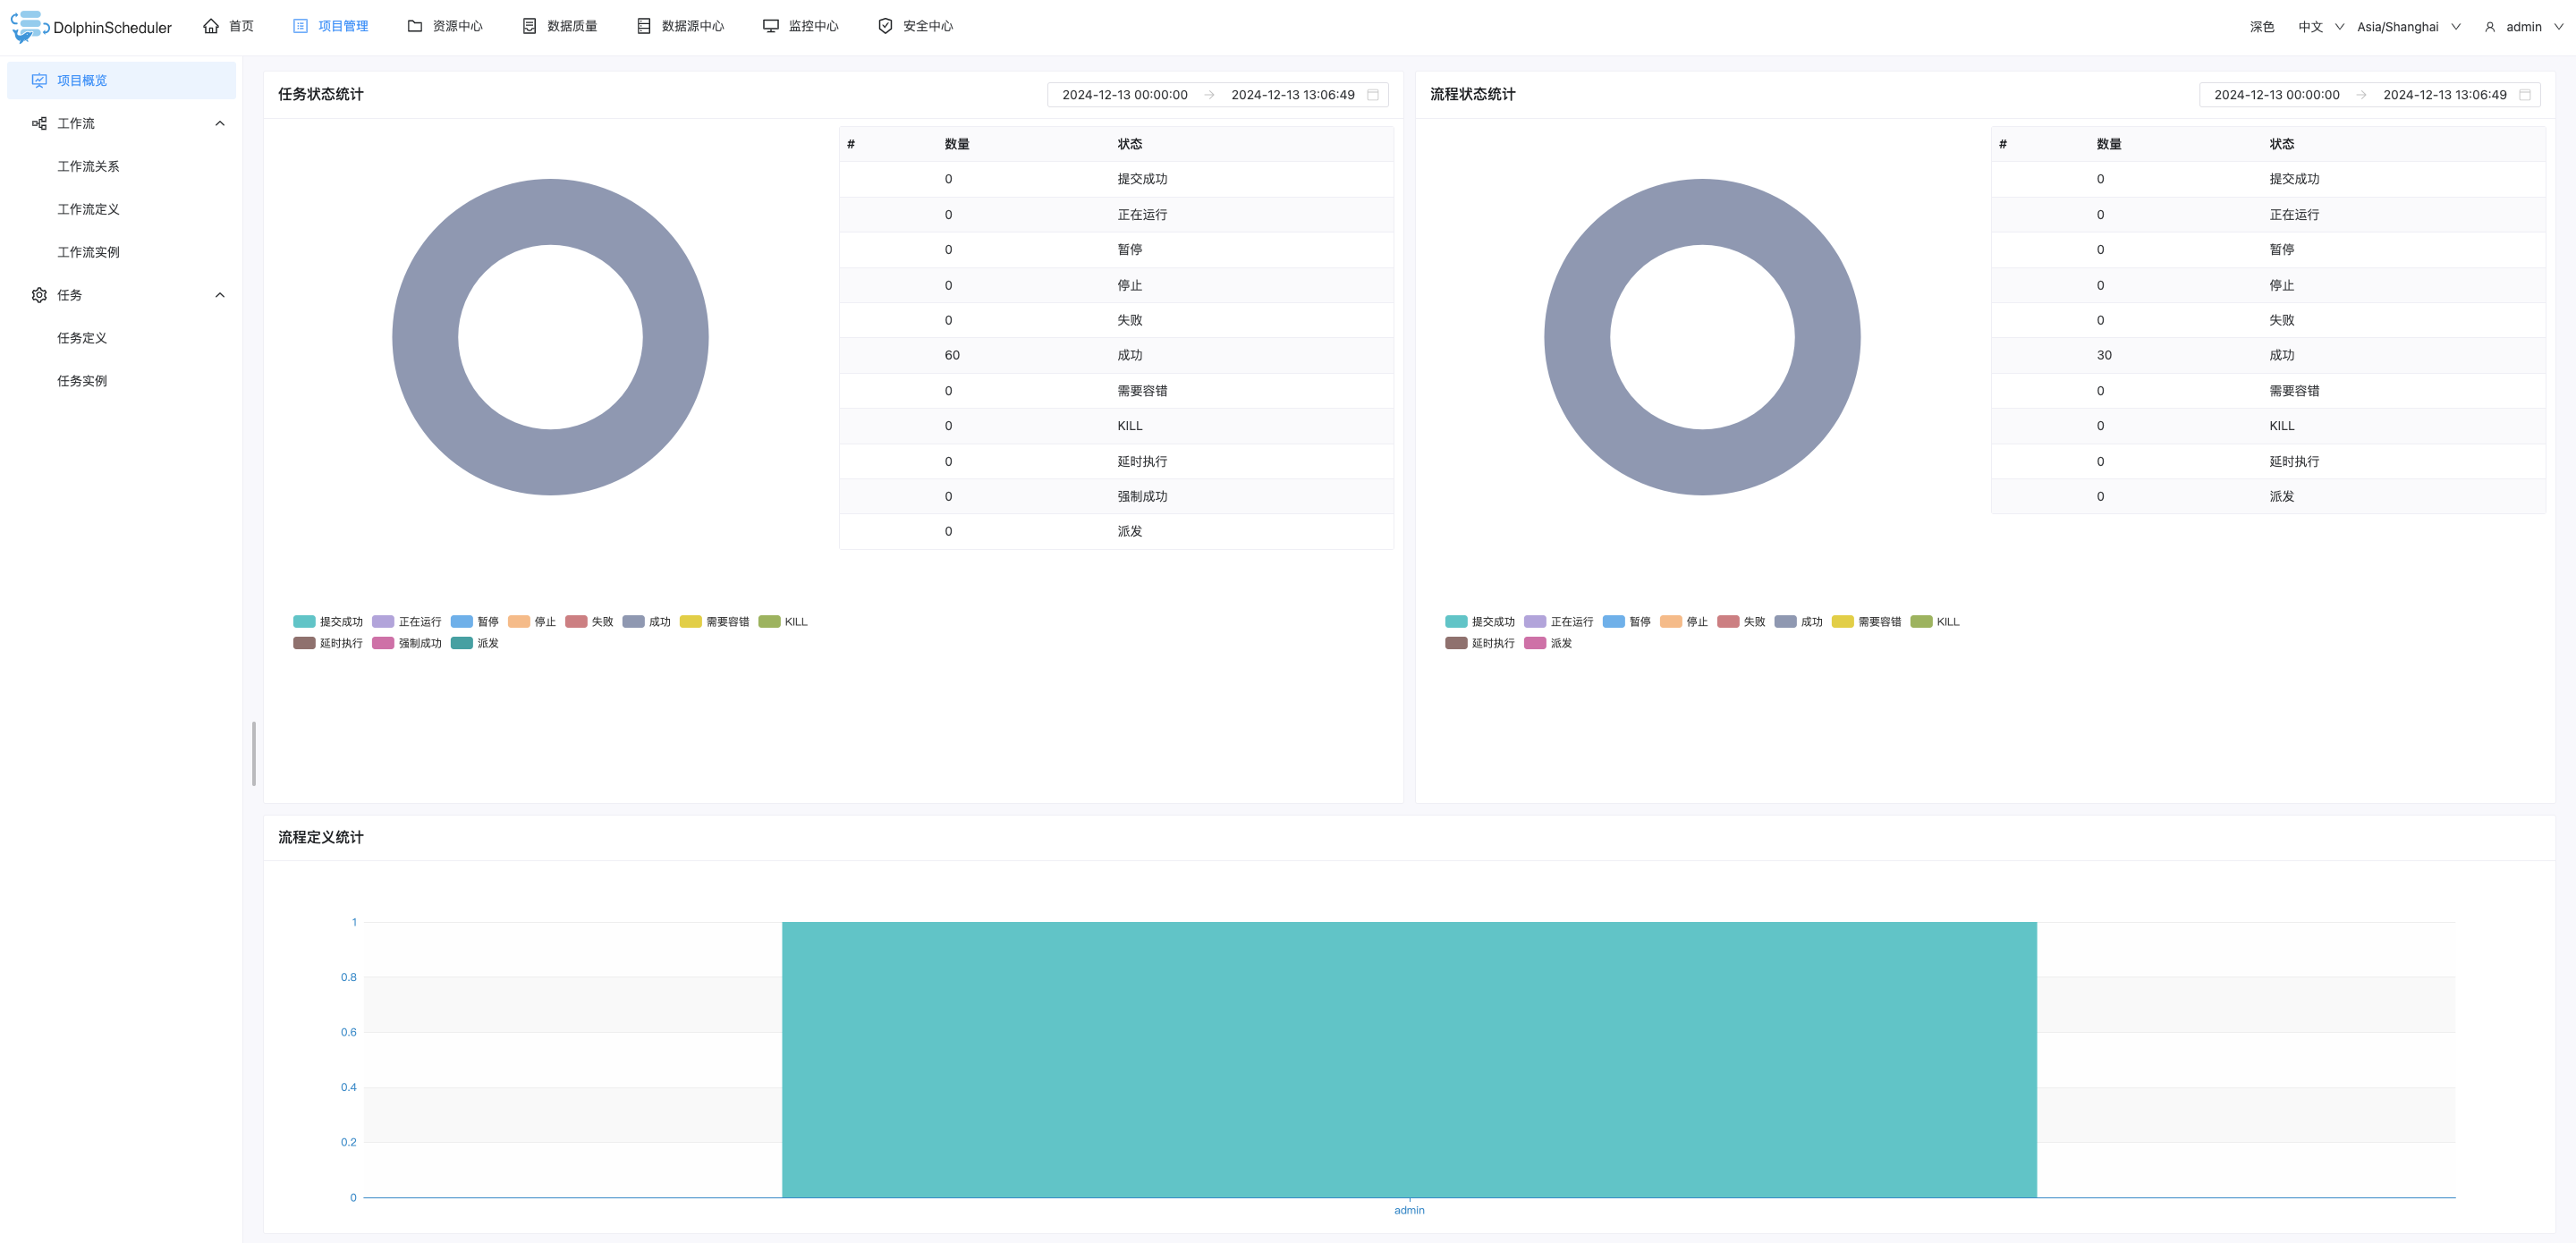Click task status start date field
Screen dimensions: 2576x1243
coord(1124,95)
